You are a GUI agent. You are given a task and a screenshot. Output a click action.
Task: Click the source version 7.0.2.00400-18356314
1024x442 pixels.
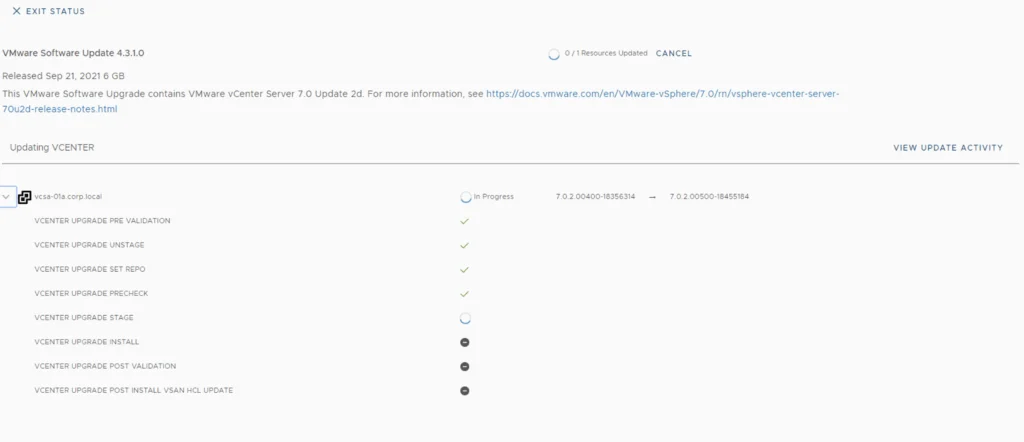pos(595,196)
